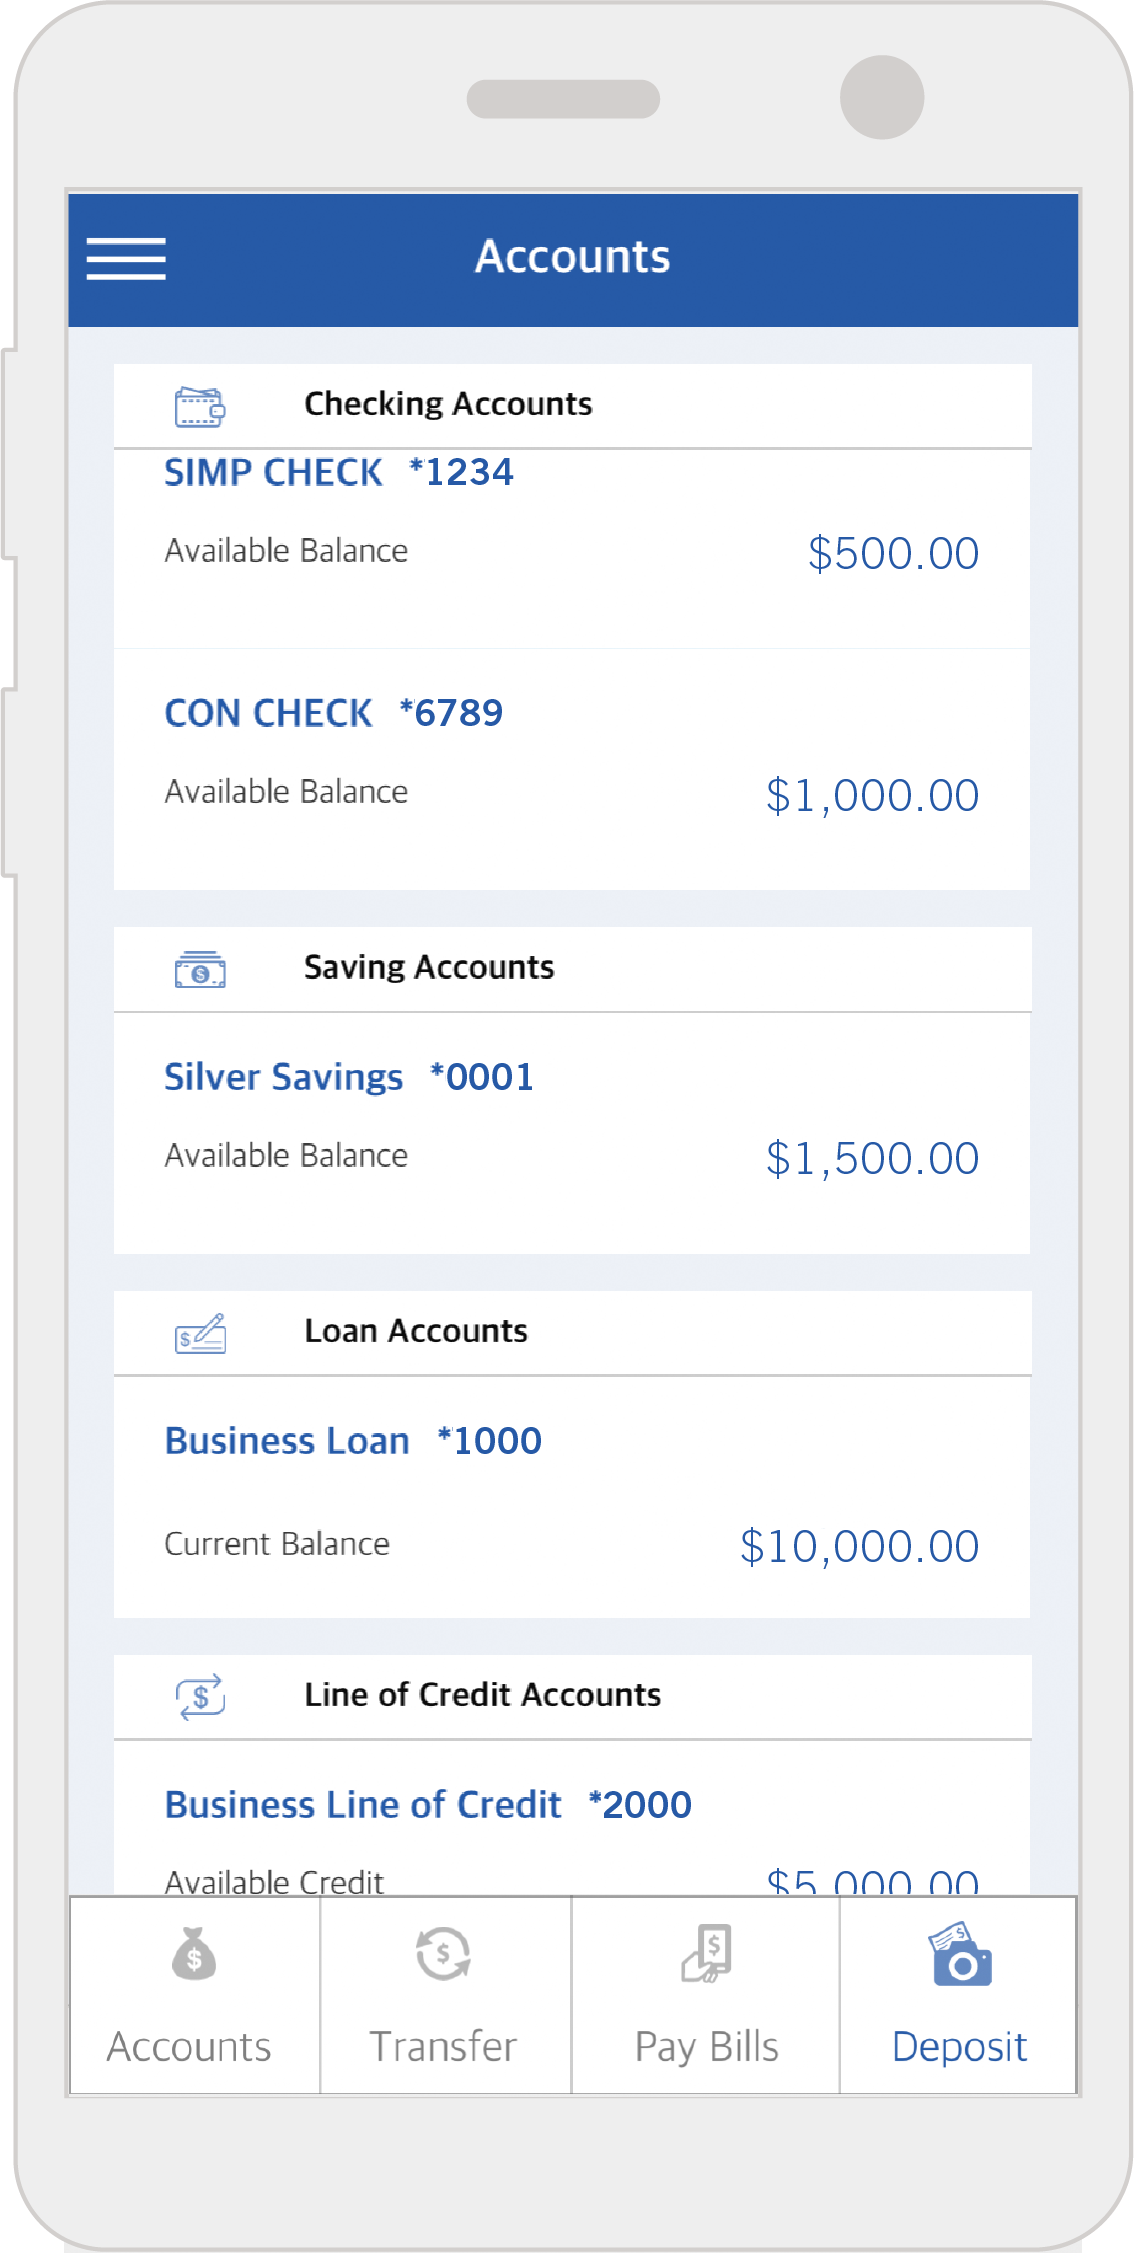
Task: Tap the Deposit camera icon
Action: 960,1954
